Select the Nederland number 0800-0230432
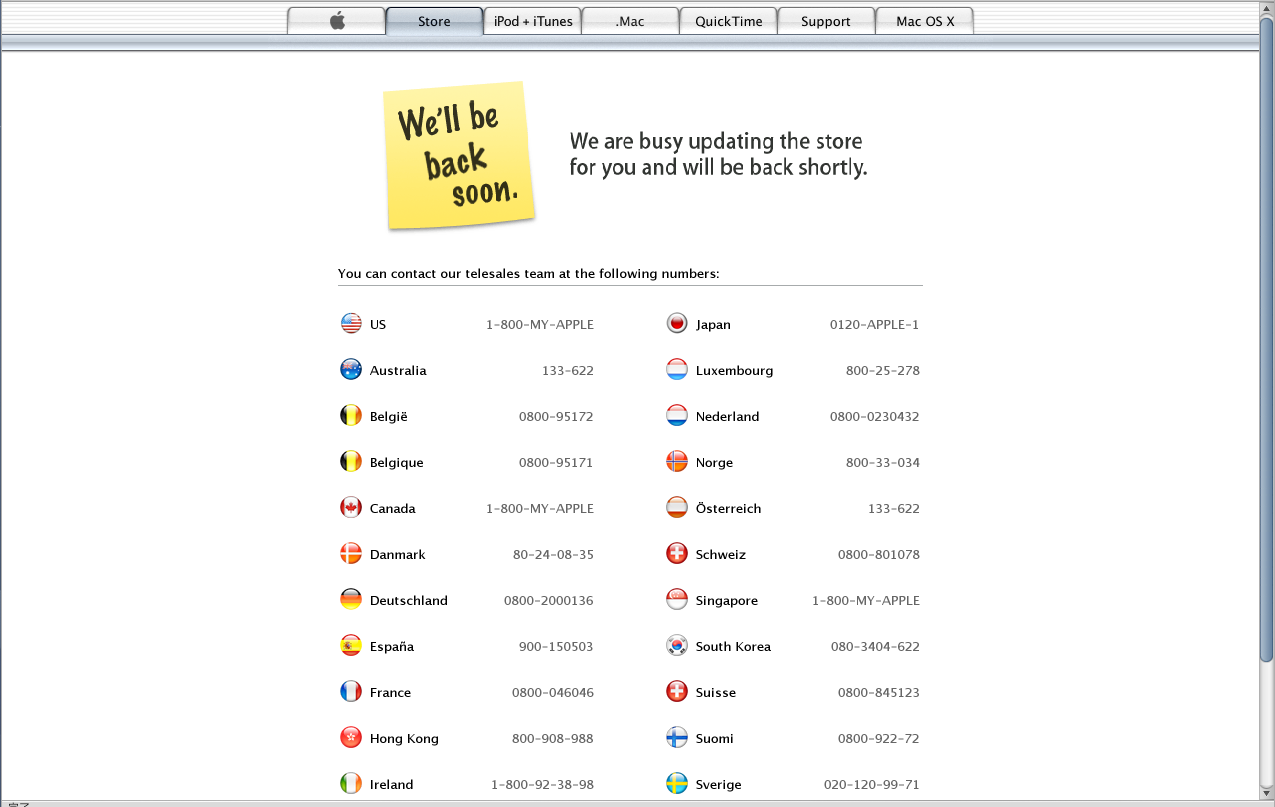 (x=875, y=417)
